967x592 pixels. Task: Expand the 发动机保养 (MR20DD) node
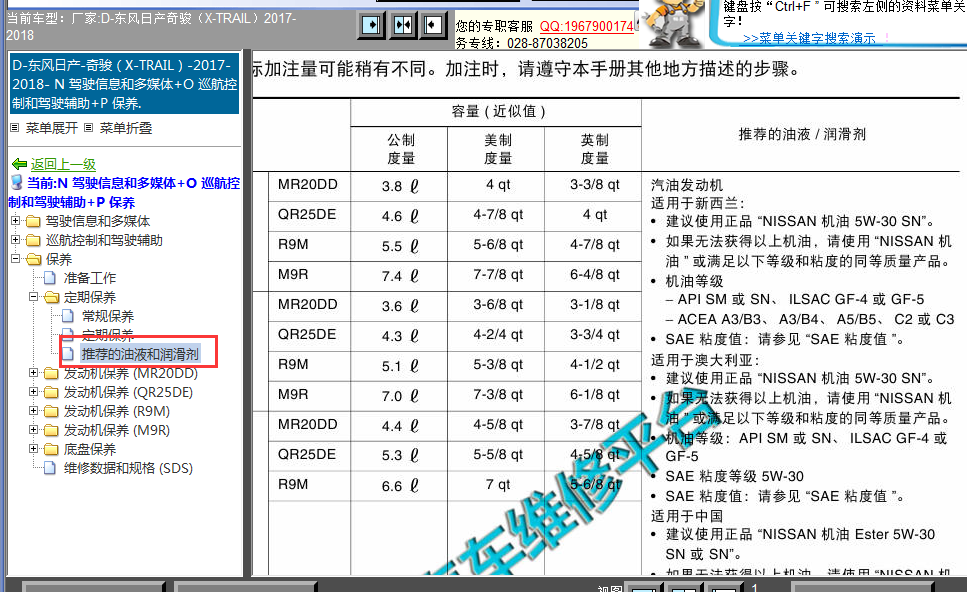(x=34, y=372)
